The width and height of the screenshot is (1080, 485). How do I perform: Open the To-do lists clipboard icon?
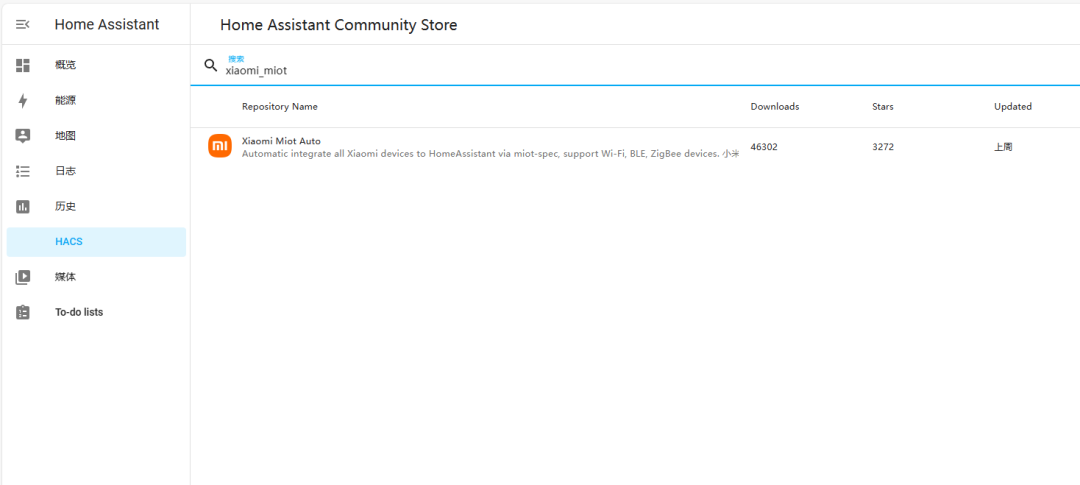[x=23, y=312]
